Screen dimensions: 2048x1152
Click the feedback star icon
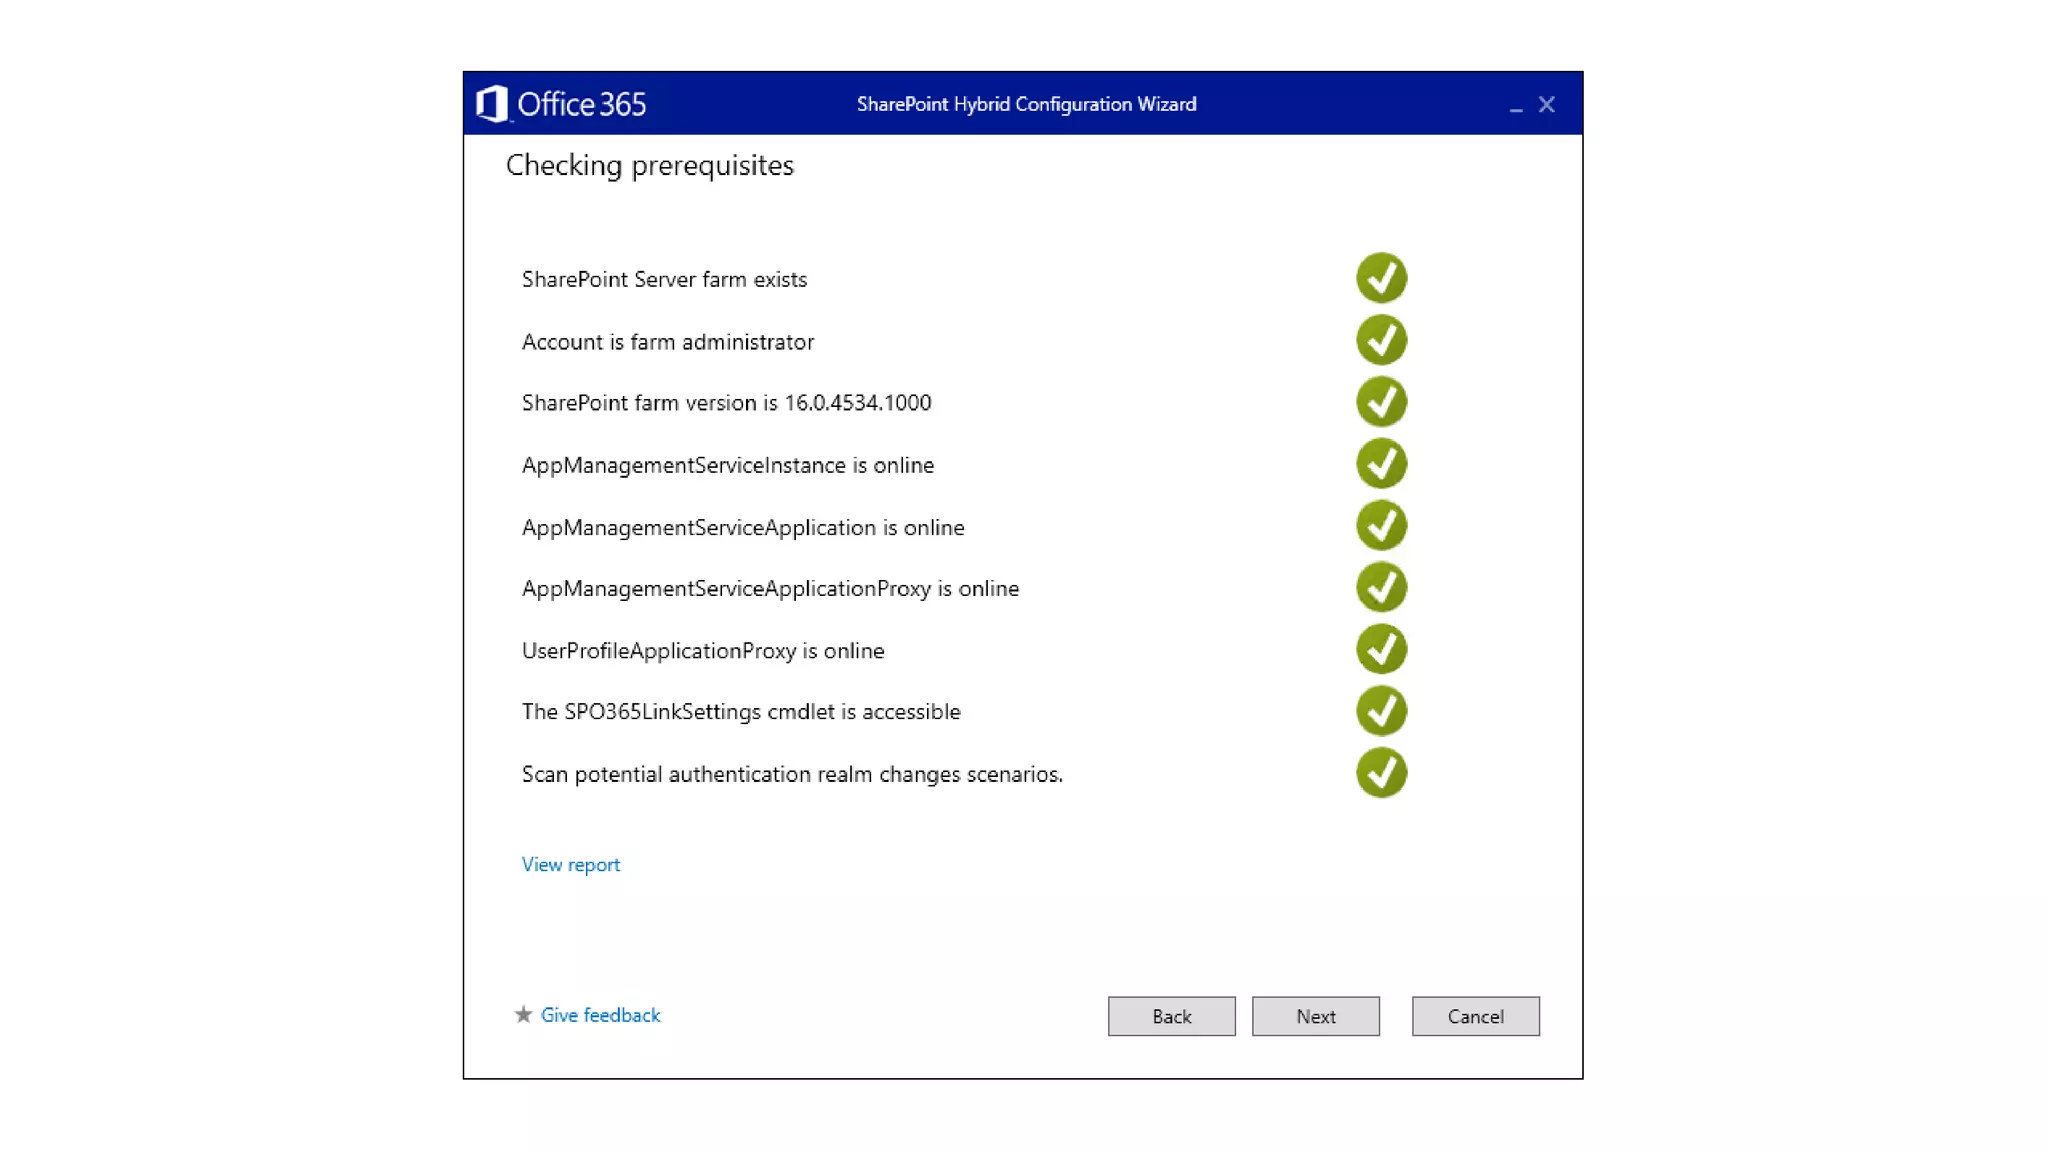coord(523,1015)
